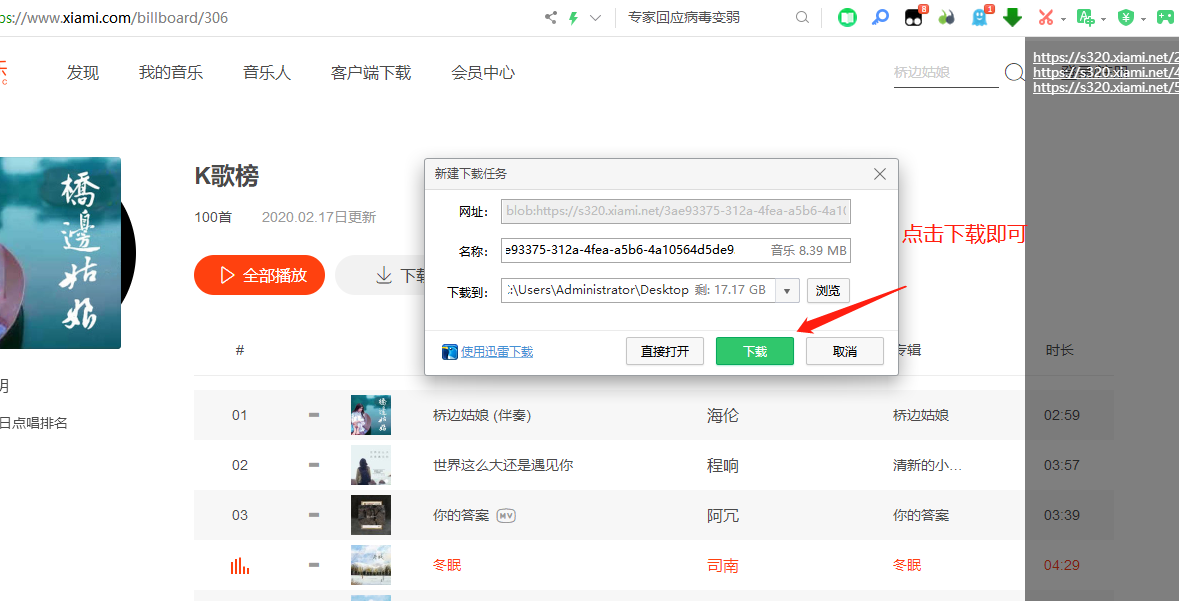This screenshot has height=601, width=1179.
Task: Click the green 下载 button
Action: pyautogui.click(x=755, y=351)
